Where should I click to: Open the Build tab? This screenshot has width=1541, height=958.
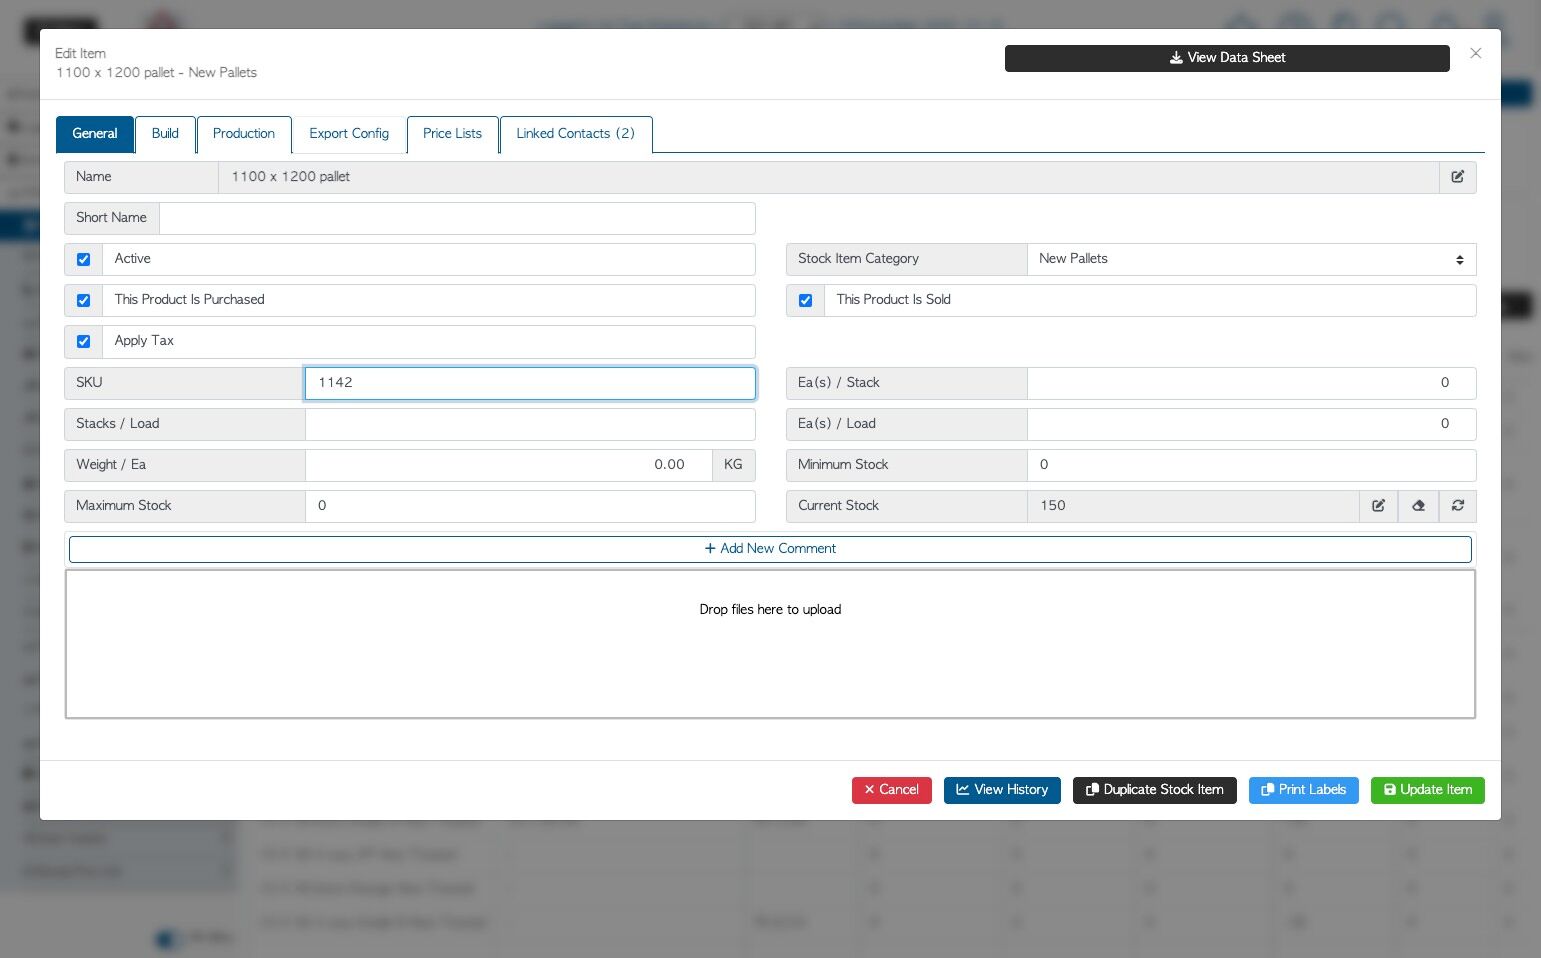pos(165,134)
